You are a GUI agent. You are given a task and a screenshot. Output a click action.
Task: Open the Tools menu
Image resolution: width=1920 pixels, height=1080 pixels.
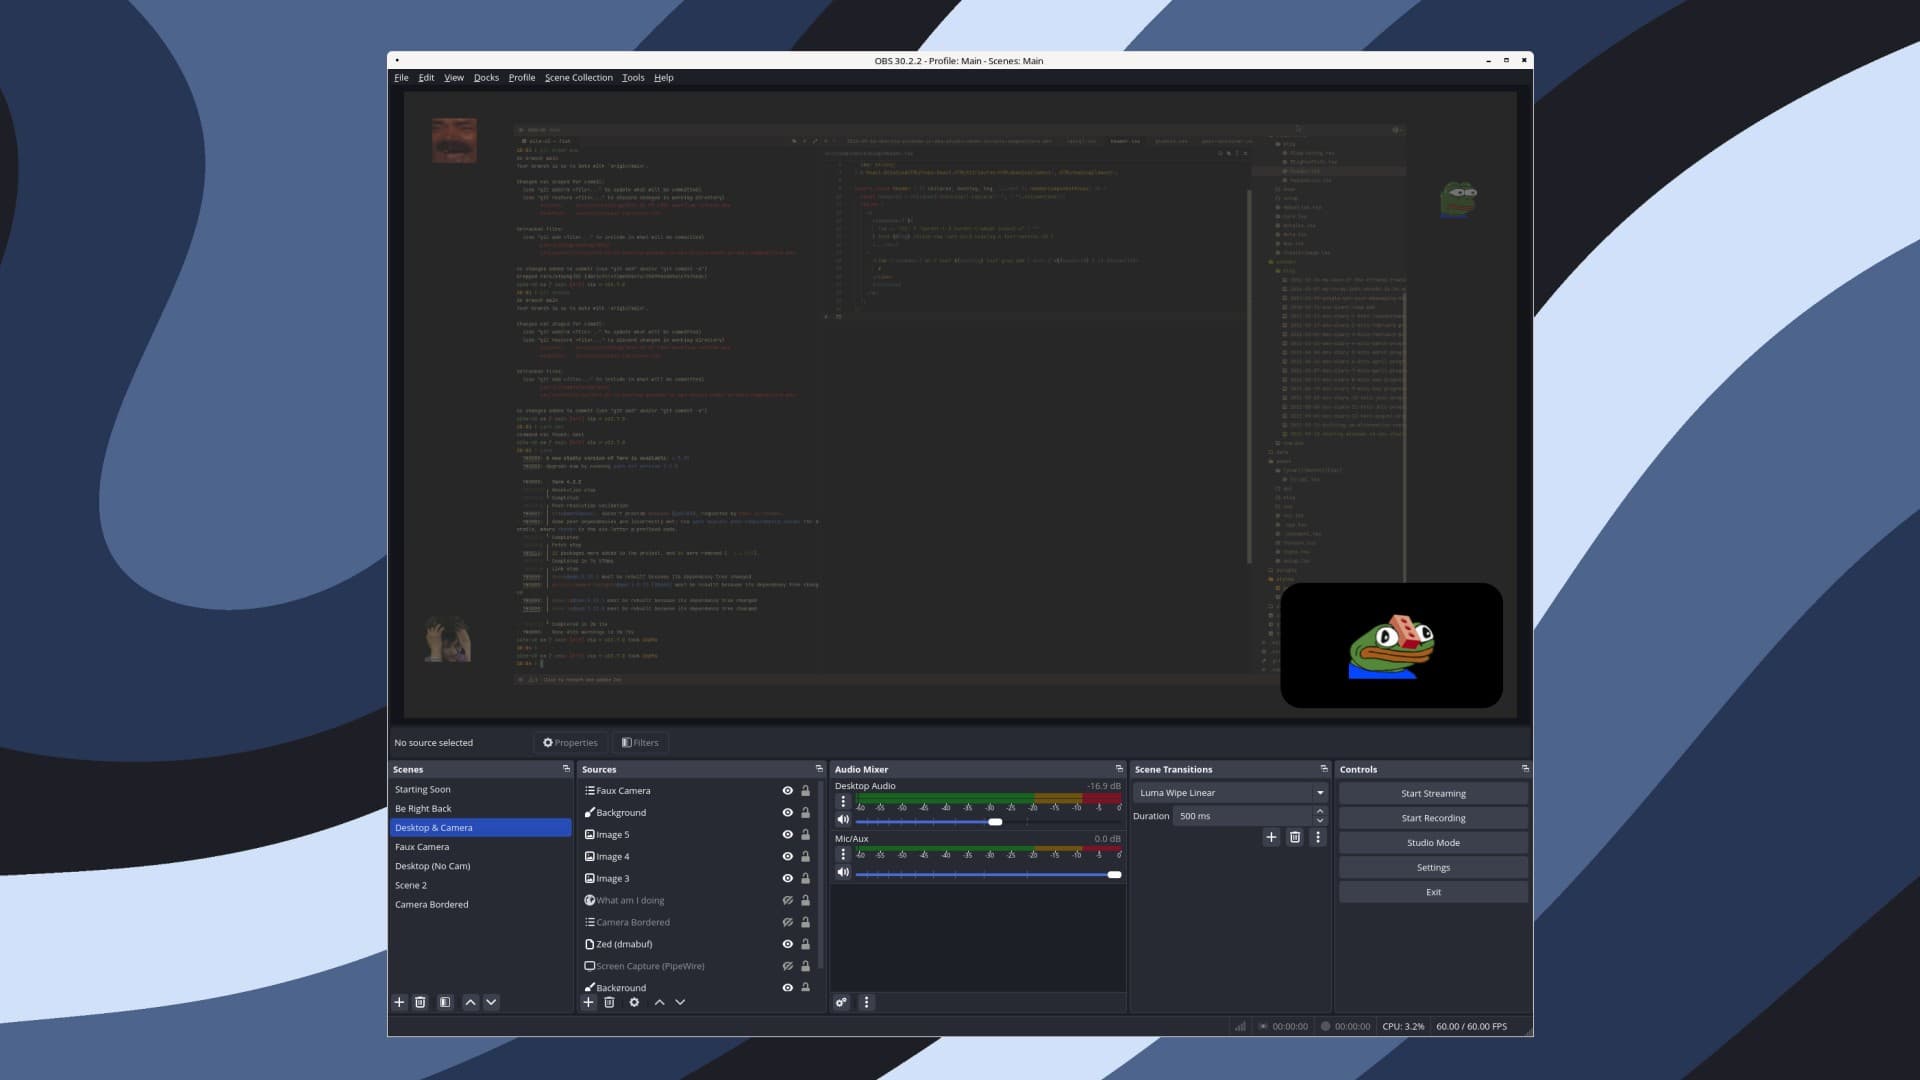coord(632,77)
